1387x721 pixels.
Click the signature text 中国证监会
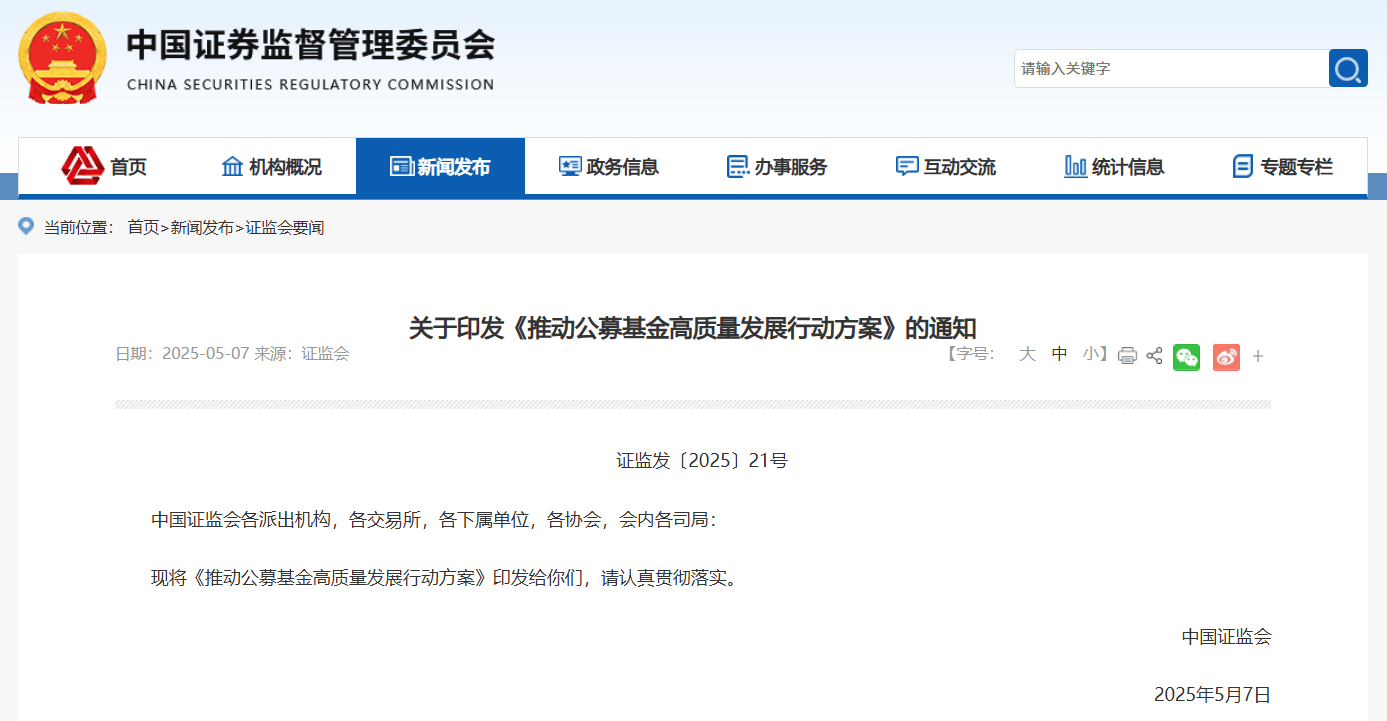[1226, 636]
